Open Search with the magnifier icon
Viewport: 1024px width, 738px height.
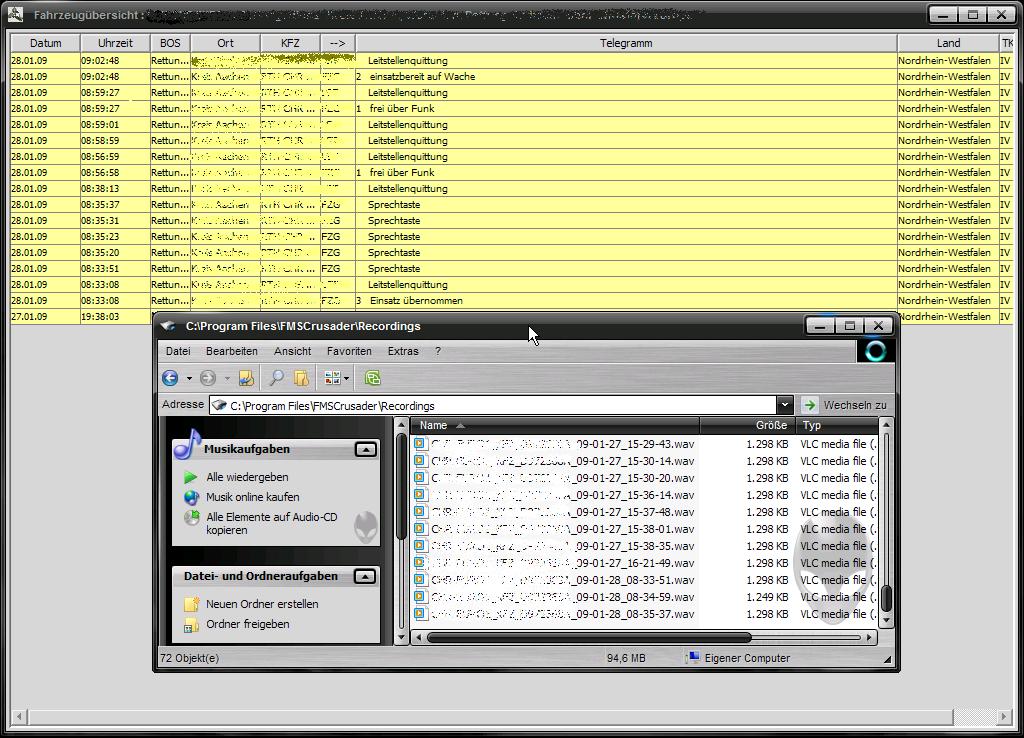(276, 378)
